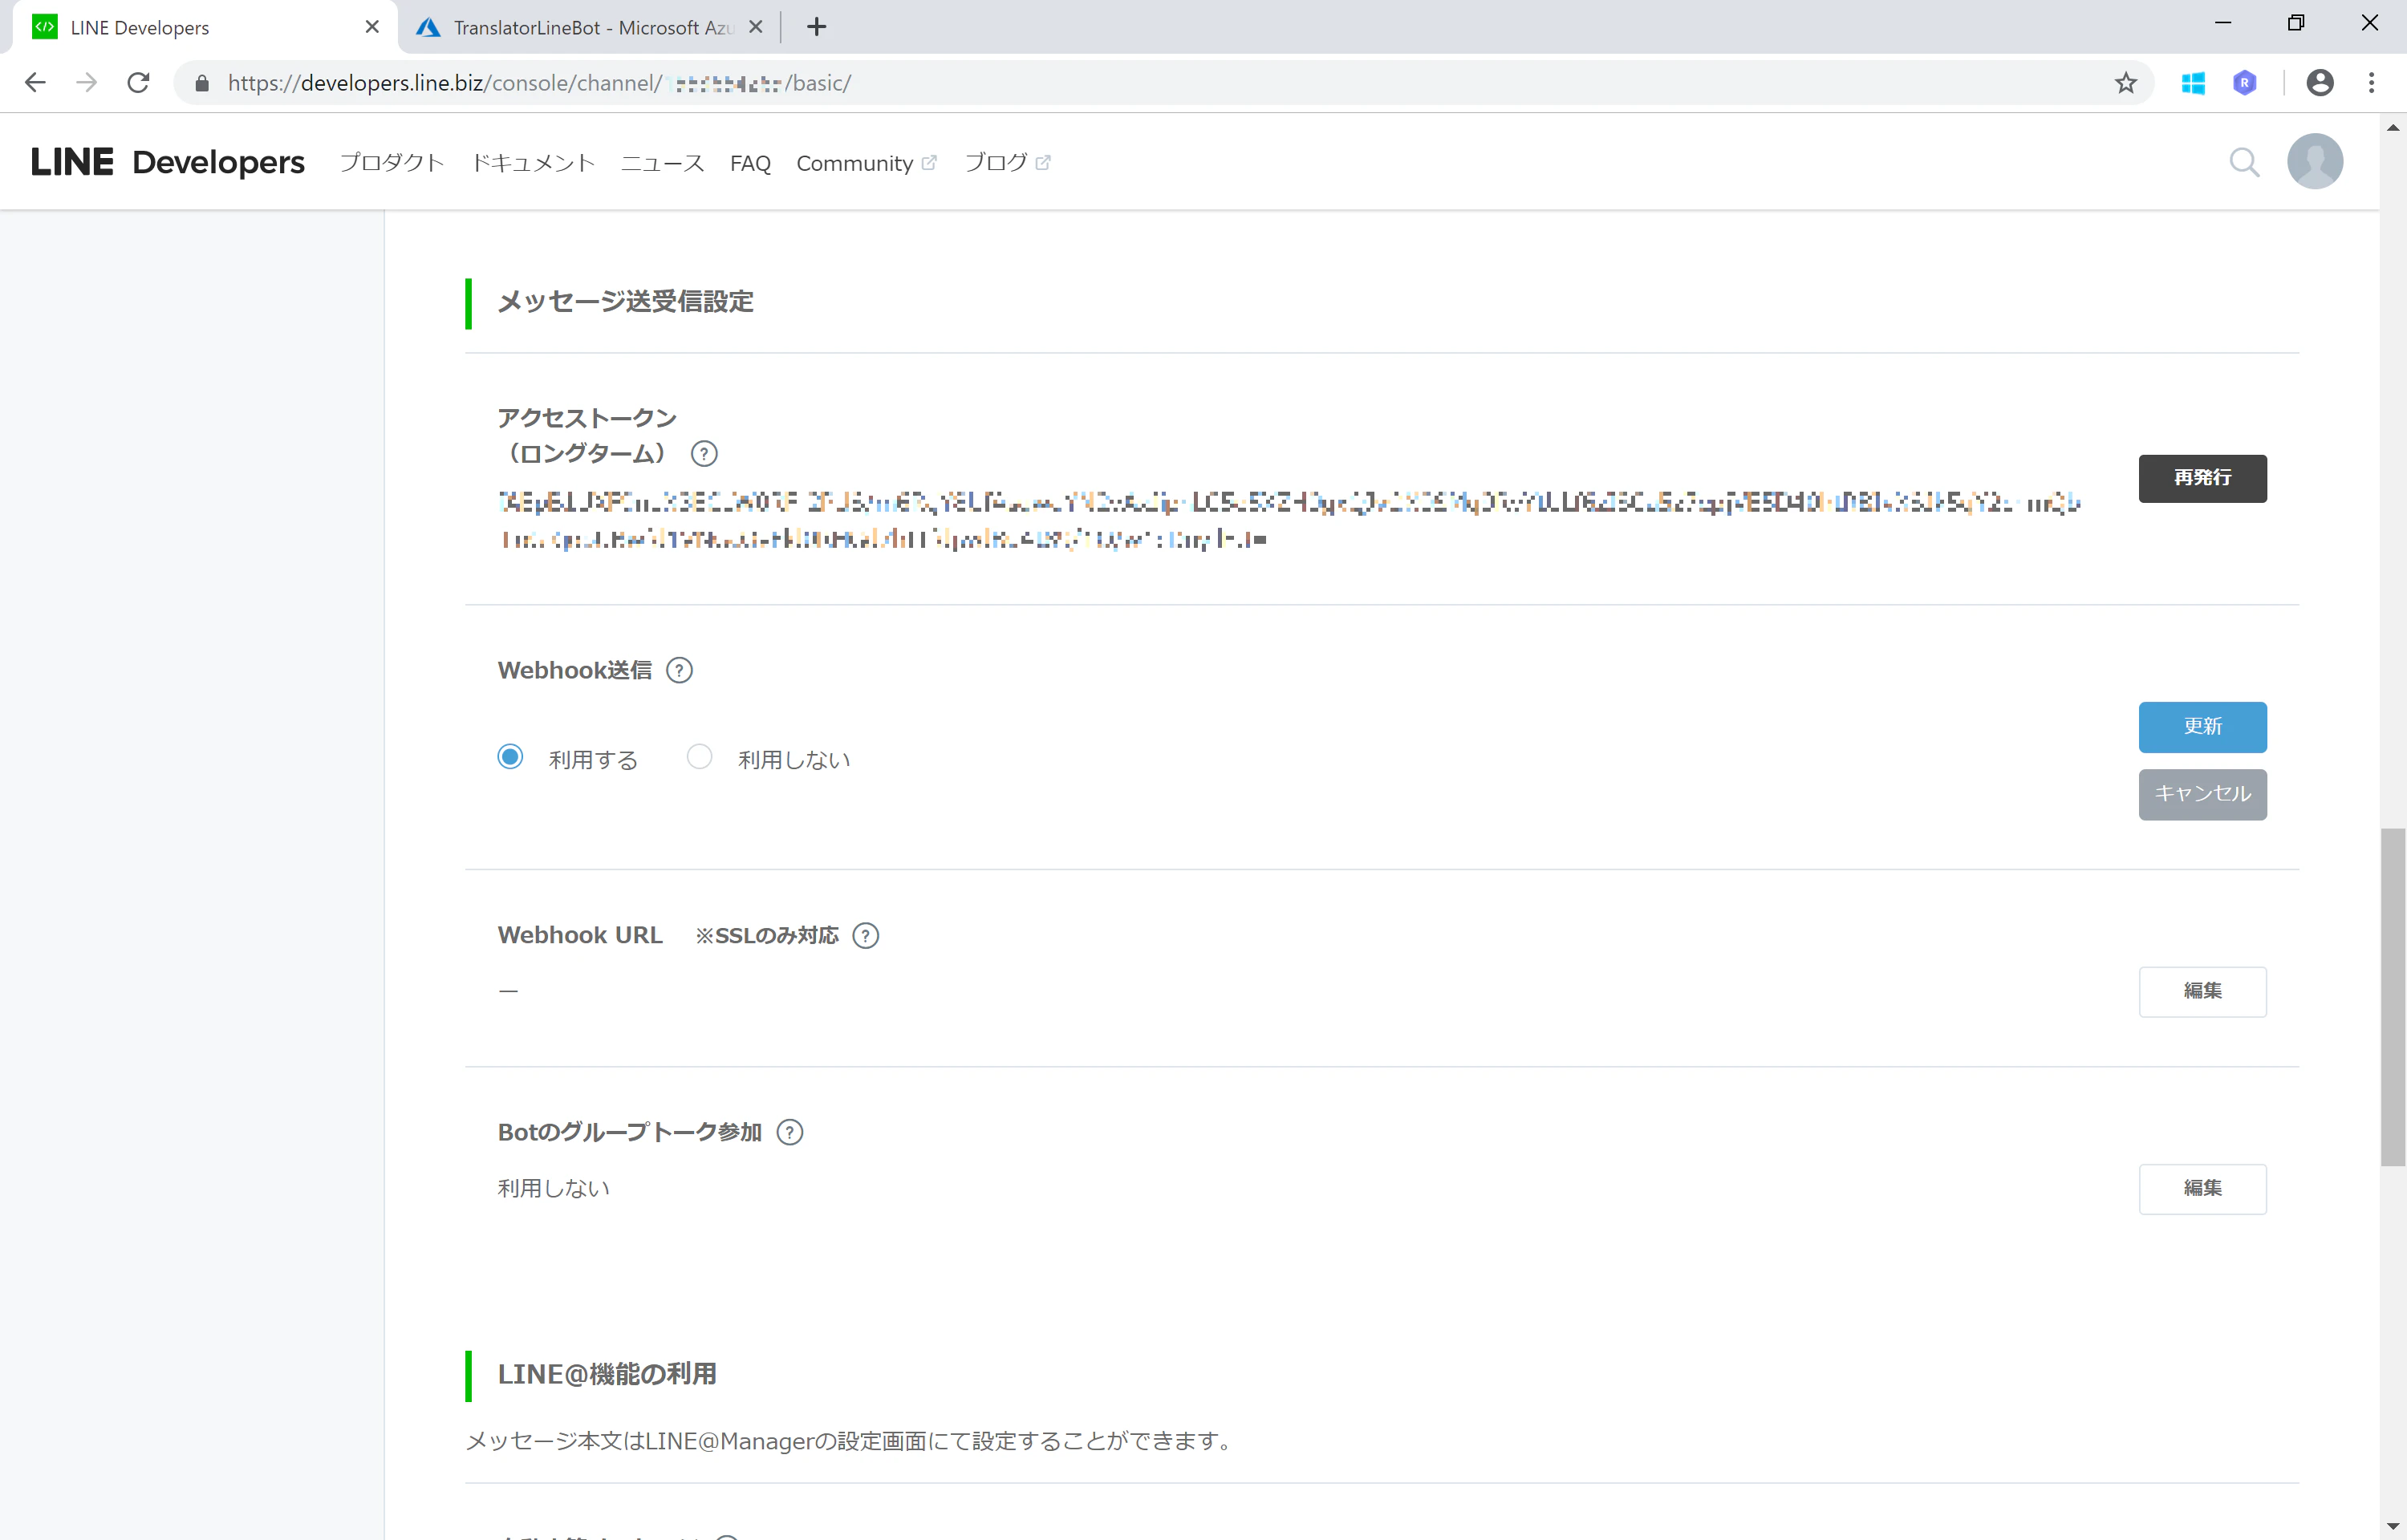Switch to the LINE Developers tab
Screen dimensions: 2407x1540
(x=205, y=27)
